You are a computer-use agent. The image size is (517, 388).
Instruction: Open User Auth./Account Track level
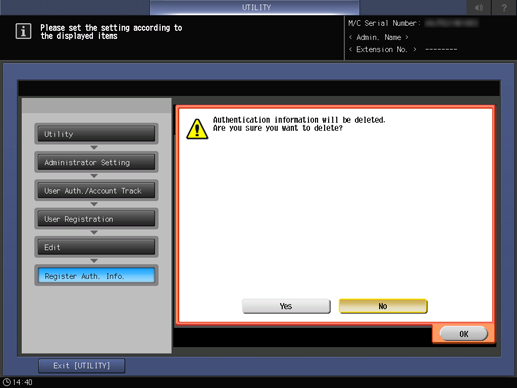pyautogui.click(x=96, y=190)
